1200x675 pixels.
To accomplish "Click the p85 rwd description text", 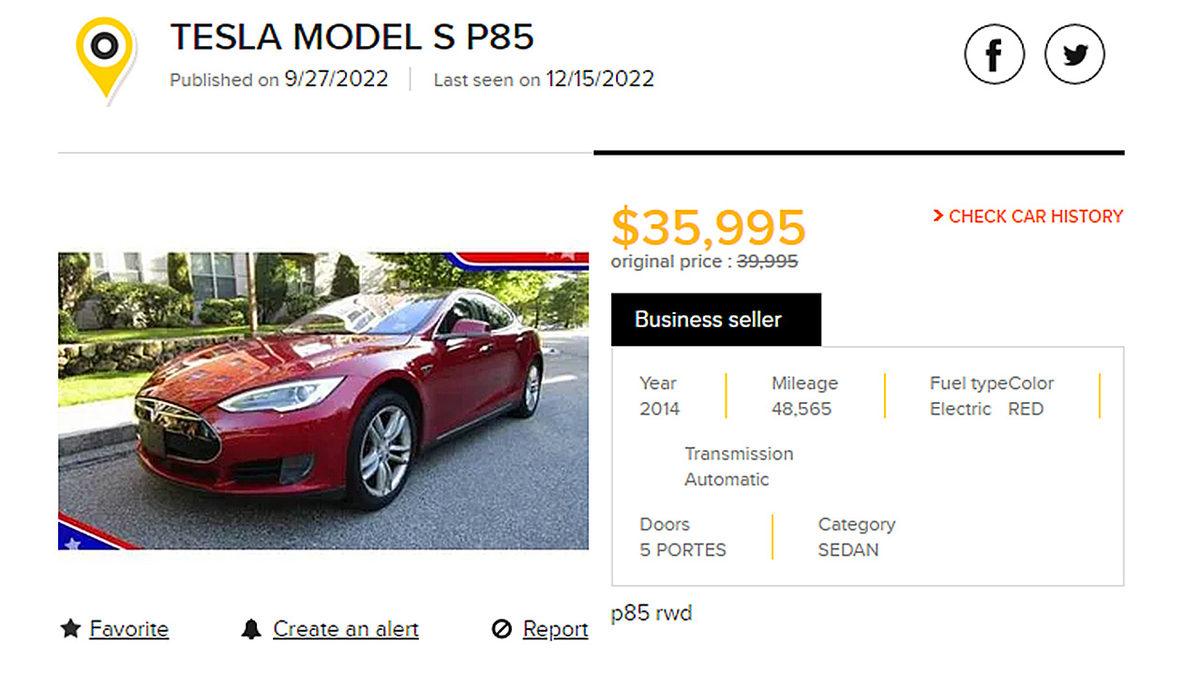I will pyautogui.click(x=651, y=613).
